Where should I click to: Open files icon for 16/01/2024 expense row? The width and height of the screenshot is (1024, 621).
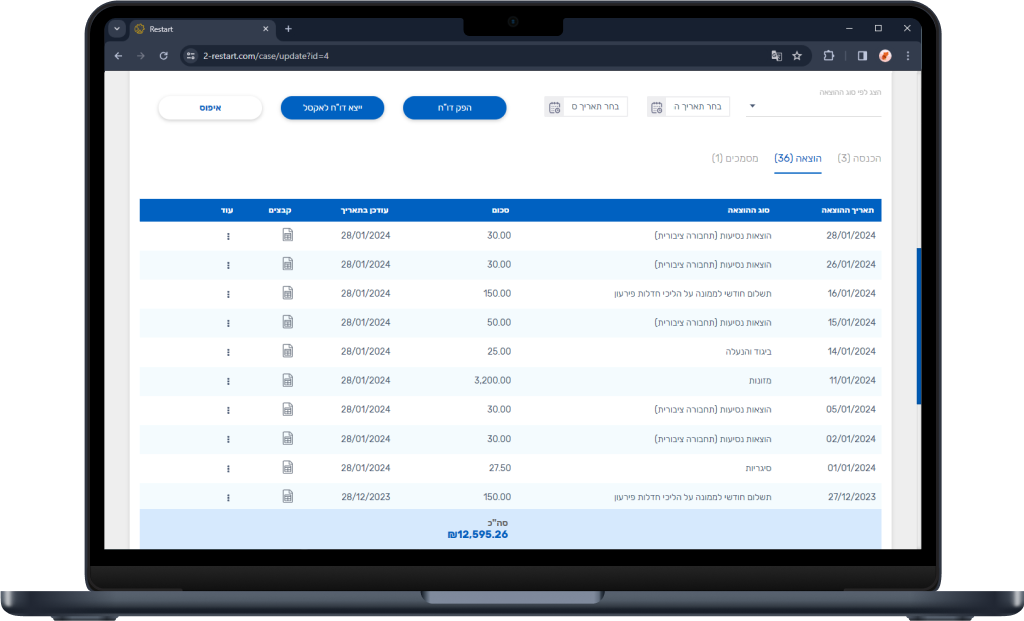287,293
